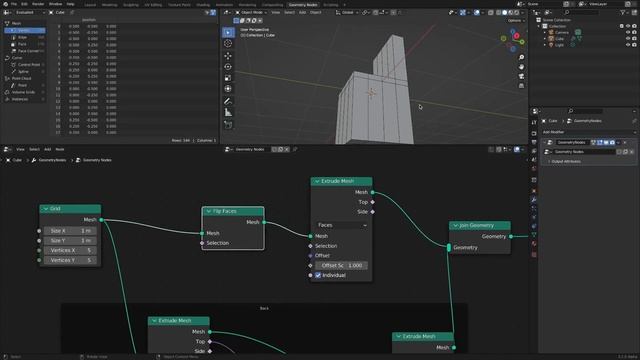Open the Evaluated dropdown in spreadsheet header
Viewport: 640px width, 360px height.
pyautogui.click(x=29, y=13)
